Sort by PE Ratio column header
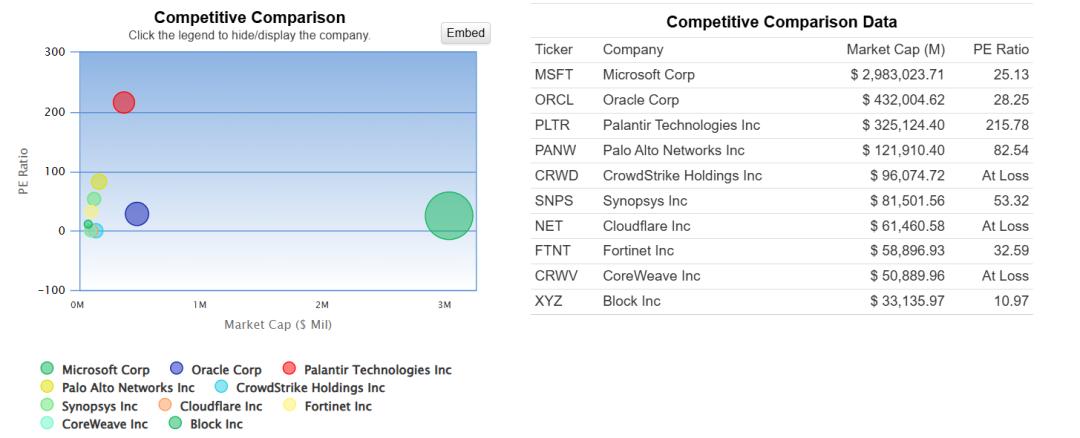This screenshot has width=1080, height=438. (x=1000, y=49)
